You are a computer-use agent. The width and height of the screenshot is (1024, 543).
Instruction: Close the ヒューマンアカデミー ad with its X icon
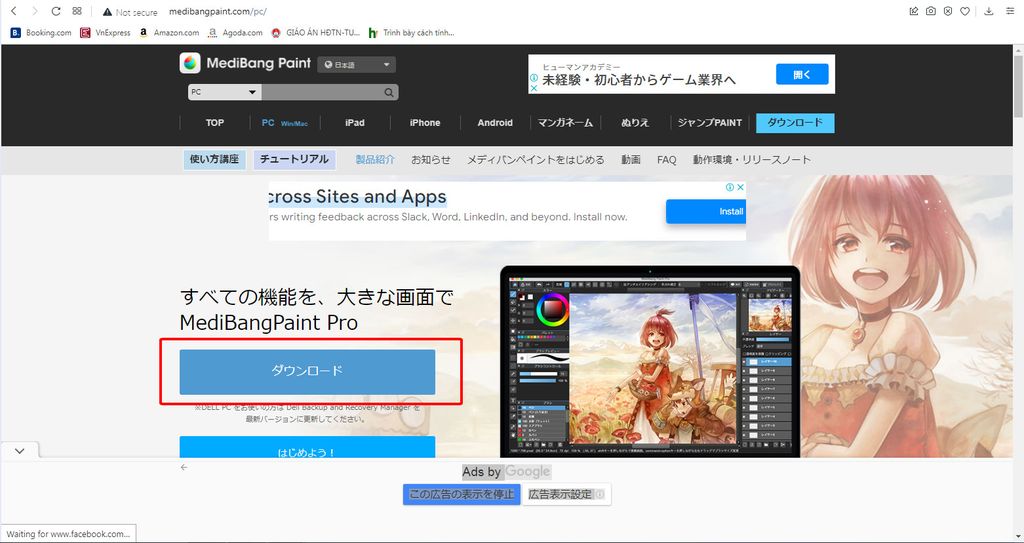click(534, 88)
